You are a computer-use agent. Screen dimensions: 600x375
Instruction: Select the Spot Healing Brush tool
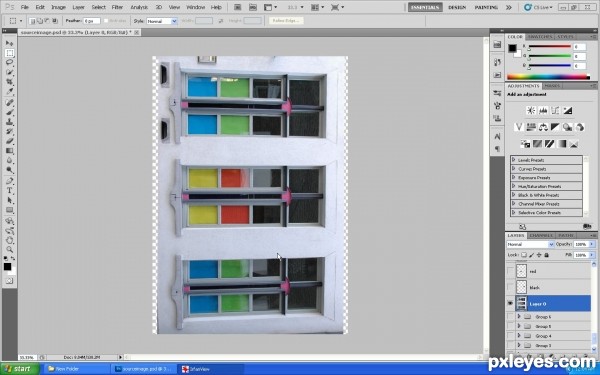[10, 103]
